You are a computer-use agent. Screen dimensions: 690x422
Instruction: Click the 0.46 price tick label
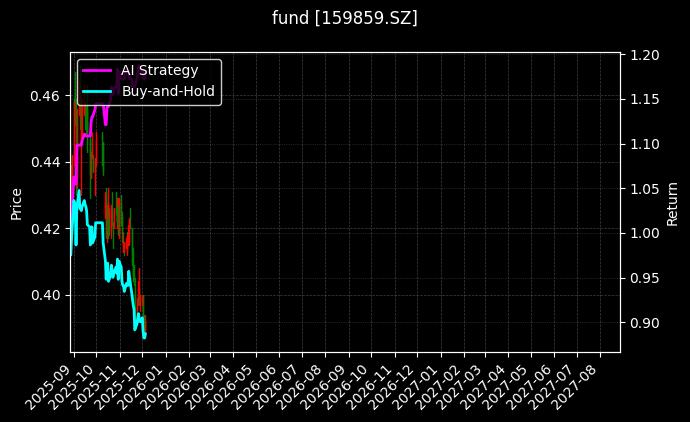click(x=45, y=96)
